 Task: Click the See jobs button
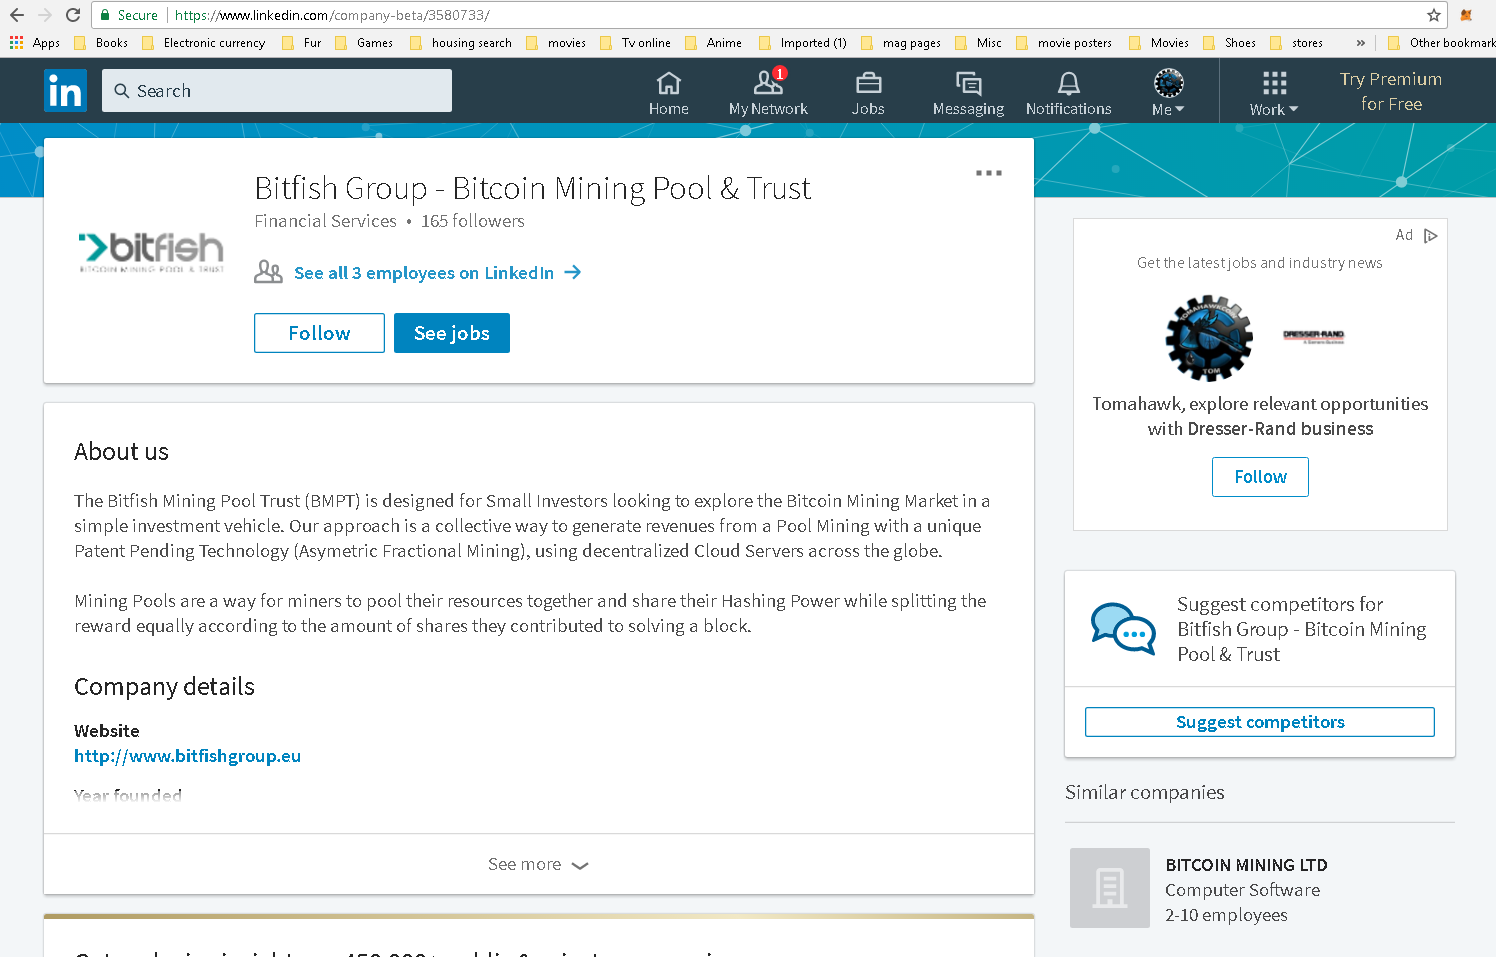tap(452, 333)
